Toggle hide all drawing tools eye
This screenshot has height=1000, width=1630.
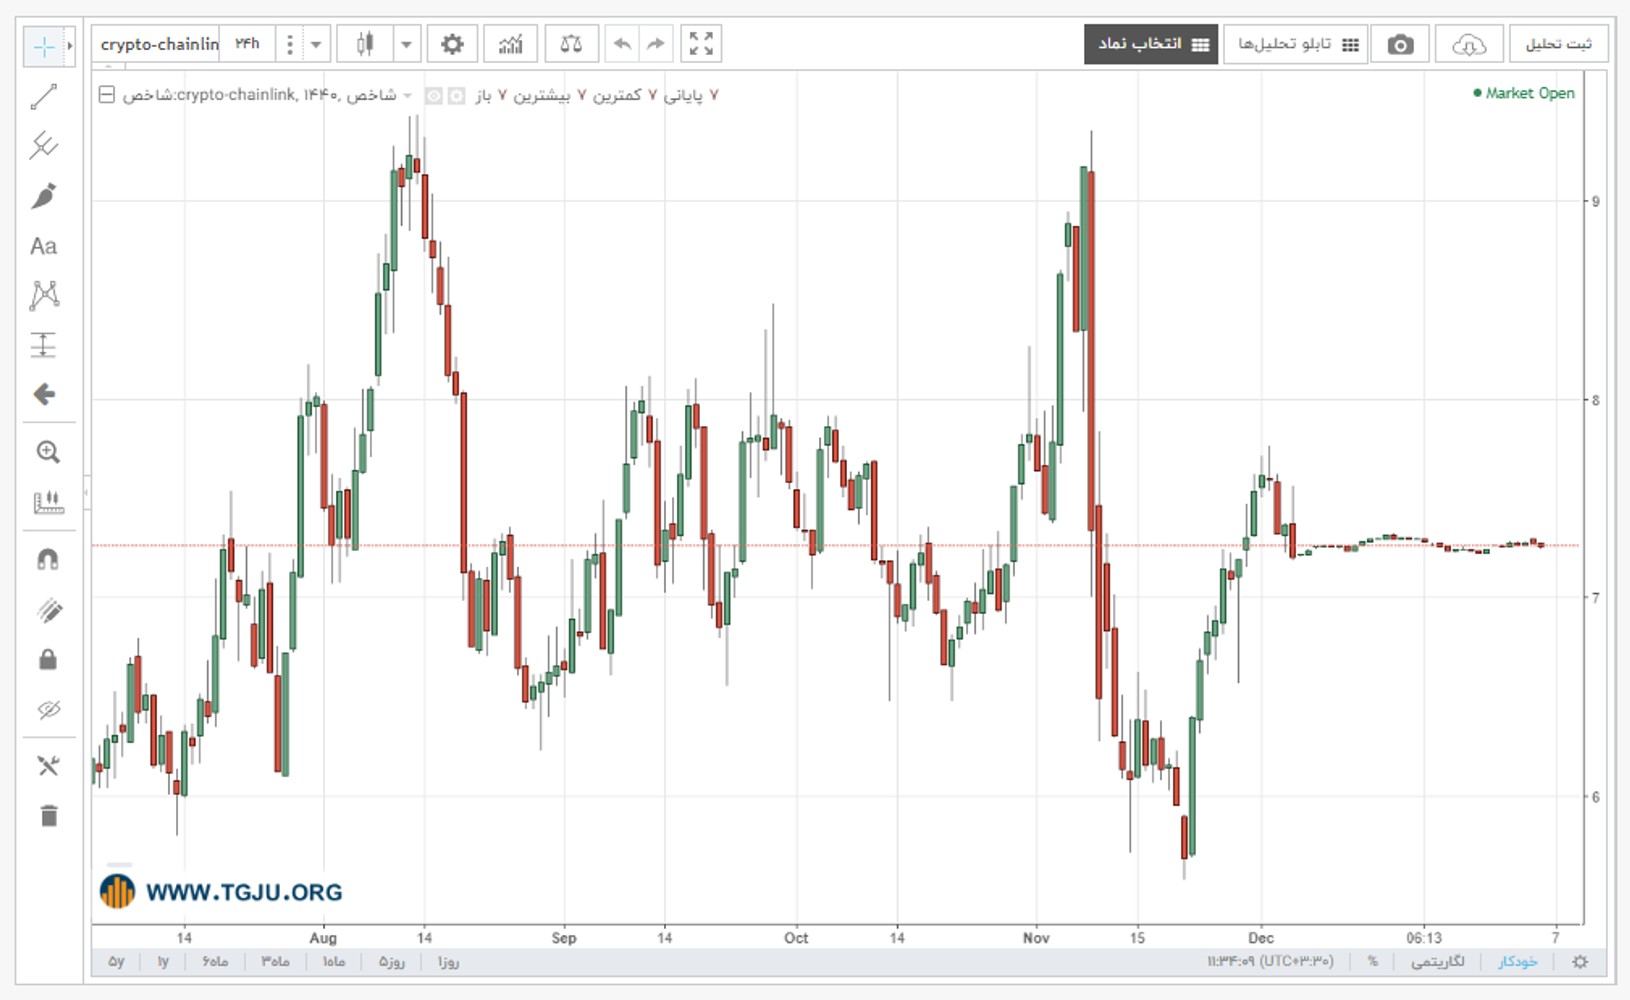point(47,710)
